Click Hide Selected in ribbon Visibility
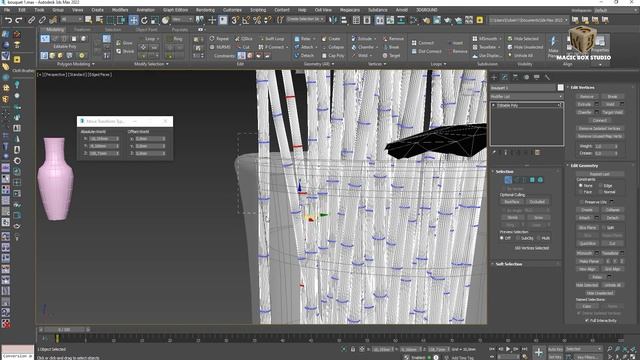640x360 pixels. tap(523, 39)
